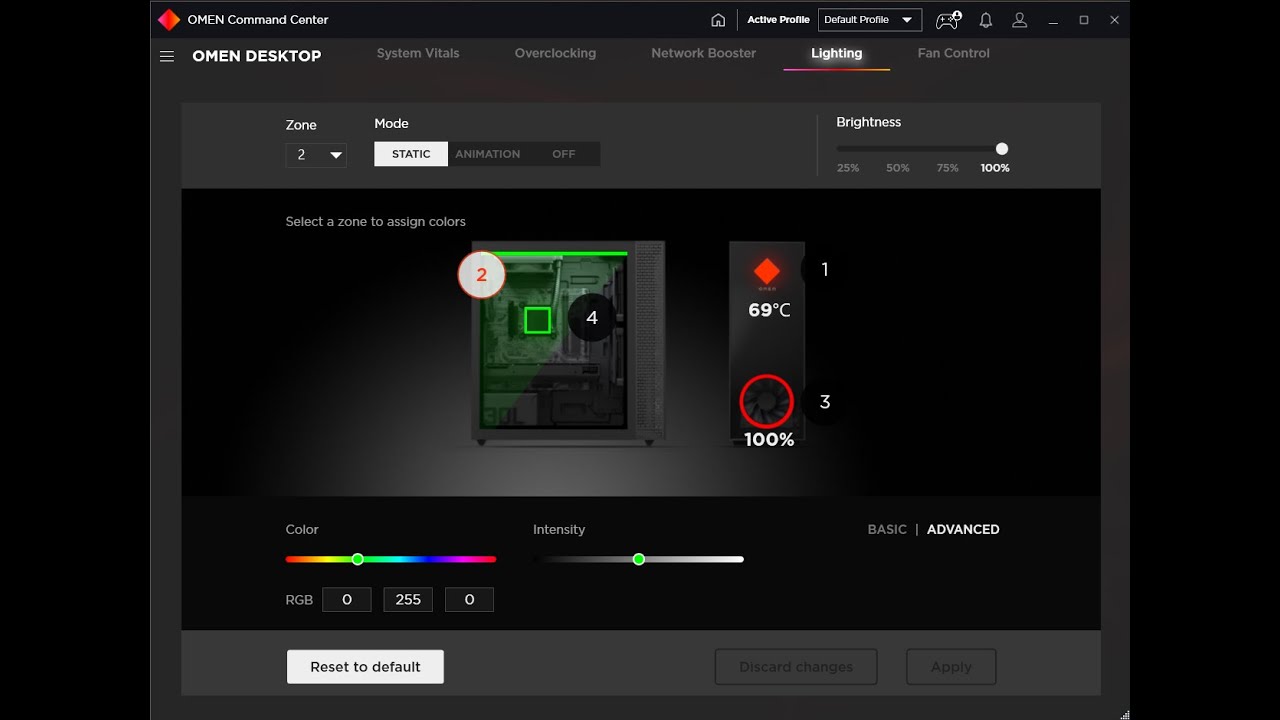
Task: Select lighting zone 3 marker
Action: 824,402
